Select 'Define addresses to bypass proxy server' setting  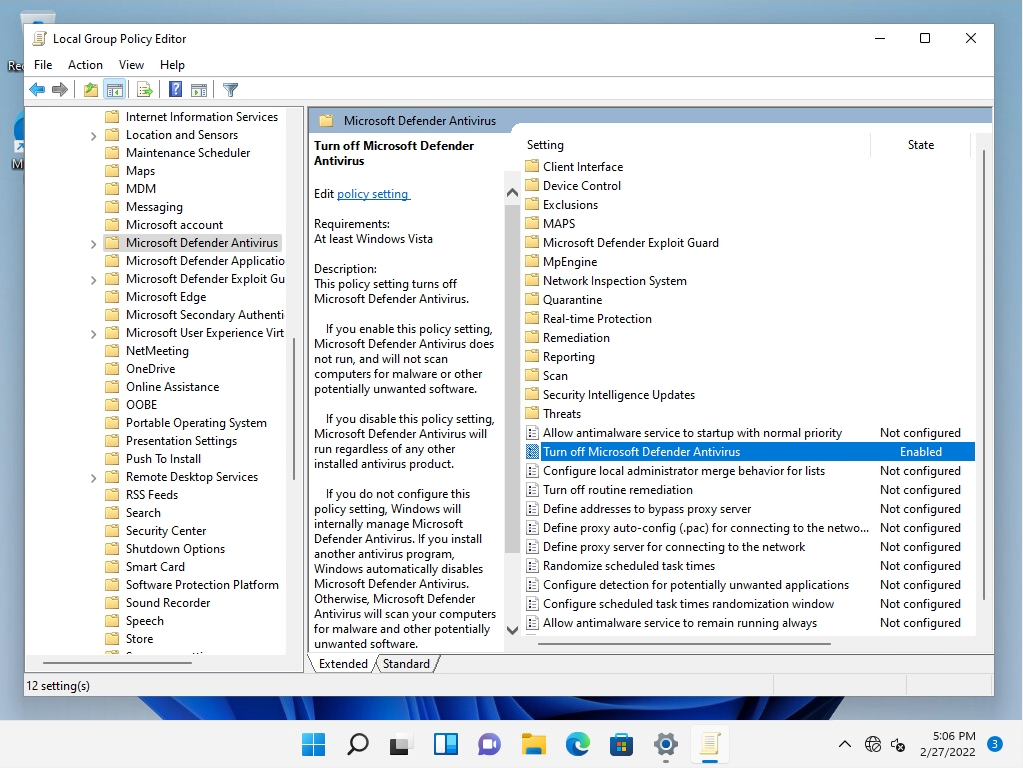coord(749,508)
